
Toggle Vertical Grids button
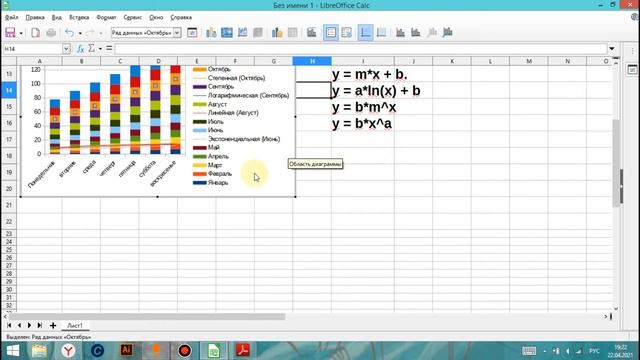381,33
